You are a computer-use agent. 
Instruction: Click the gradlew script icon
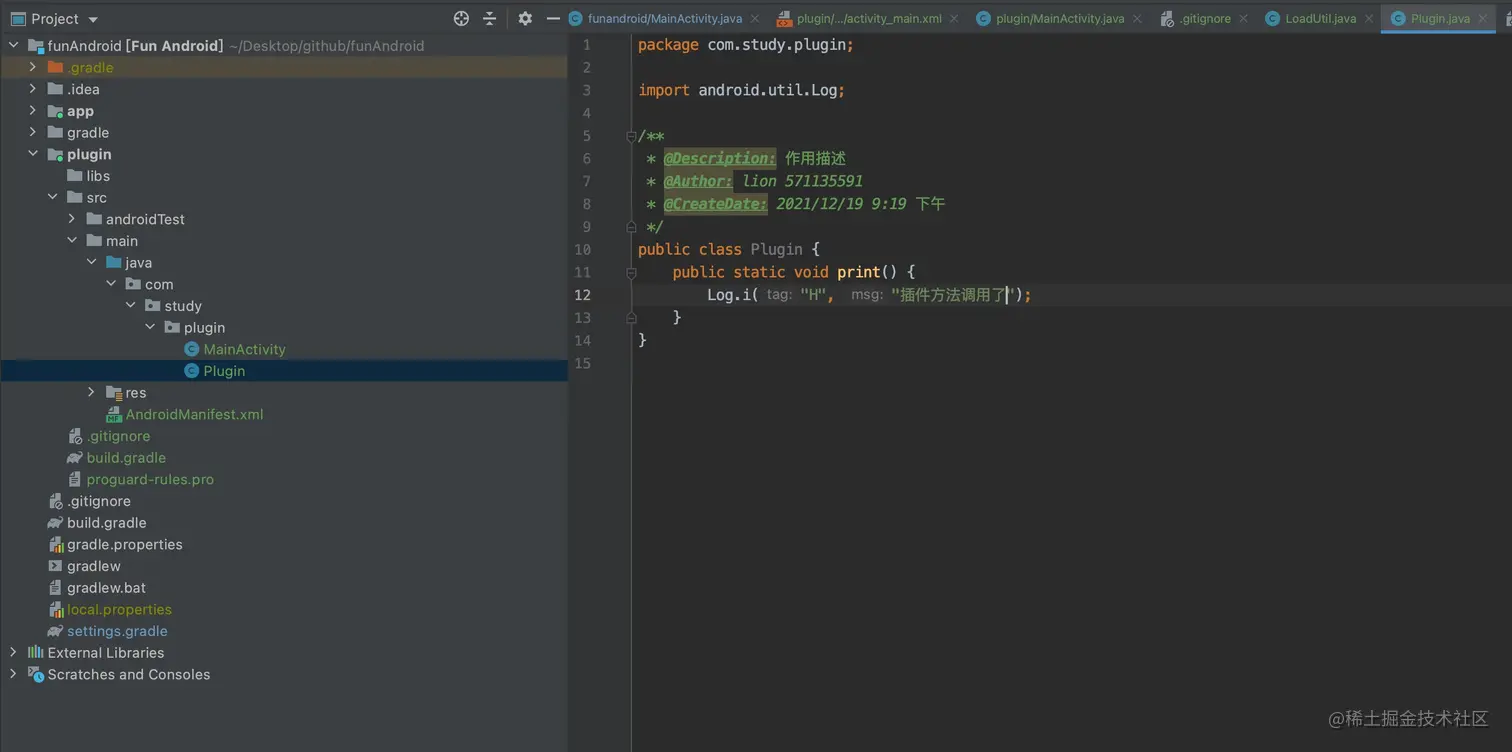point(56,566)
